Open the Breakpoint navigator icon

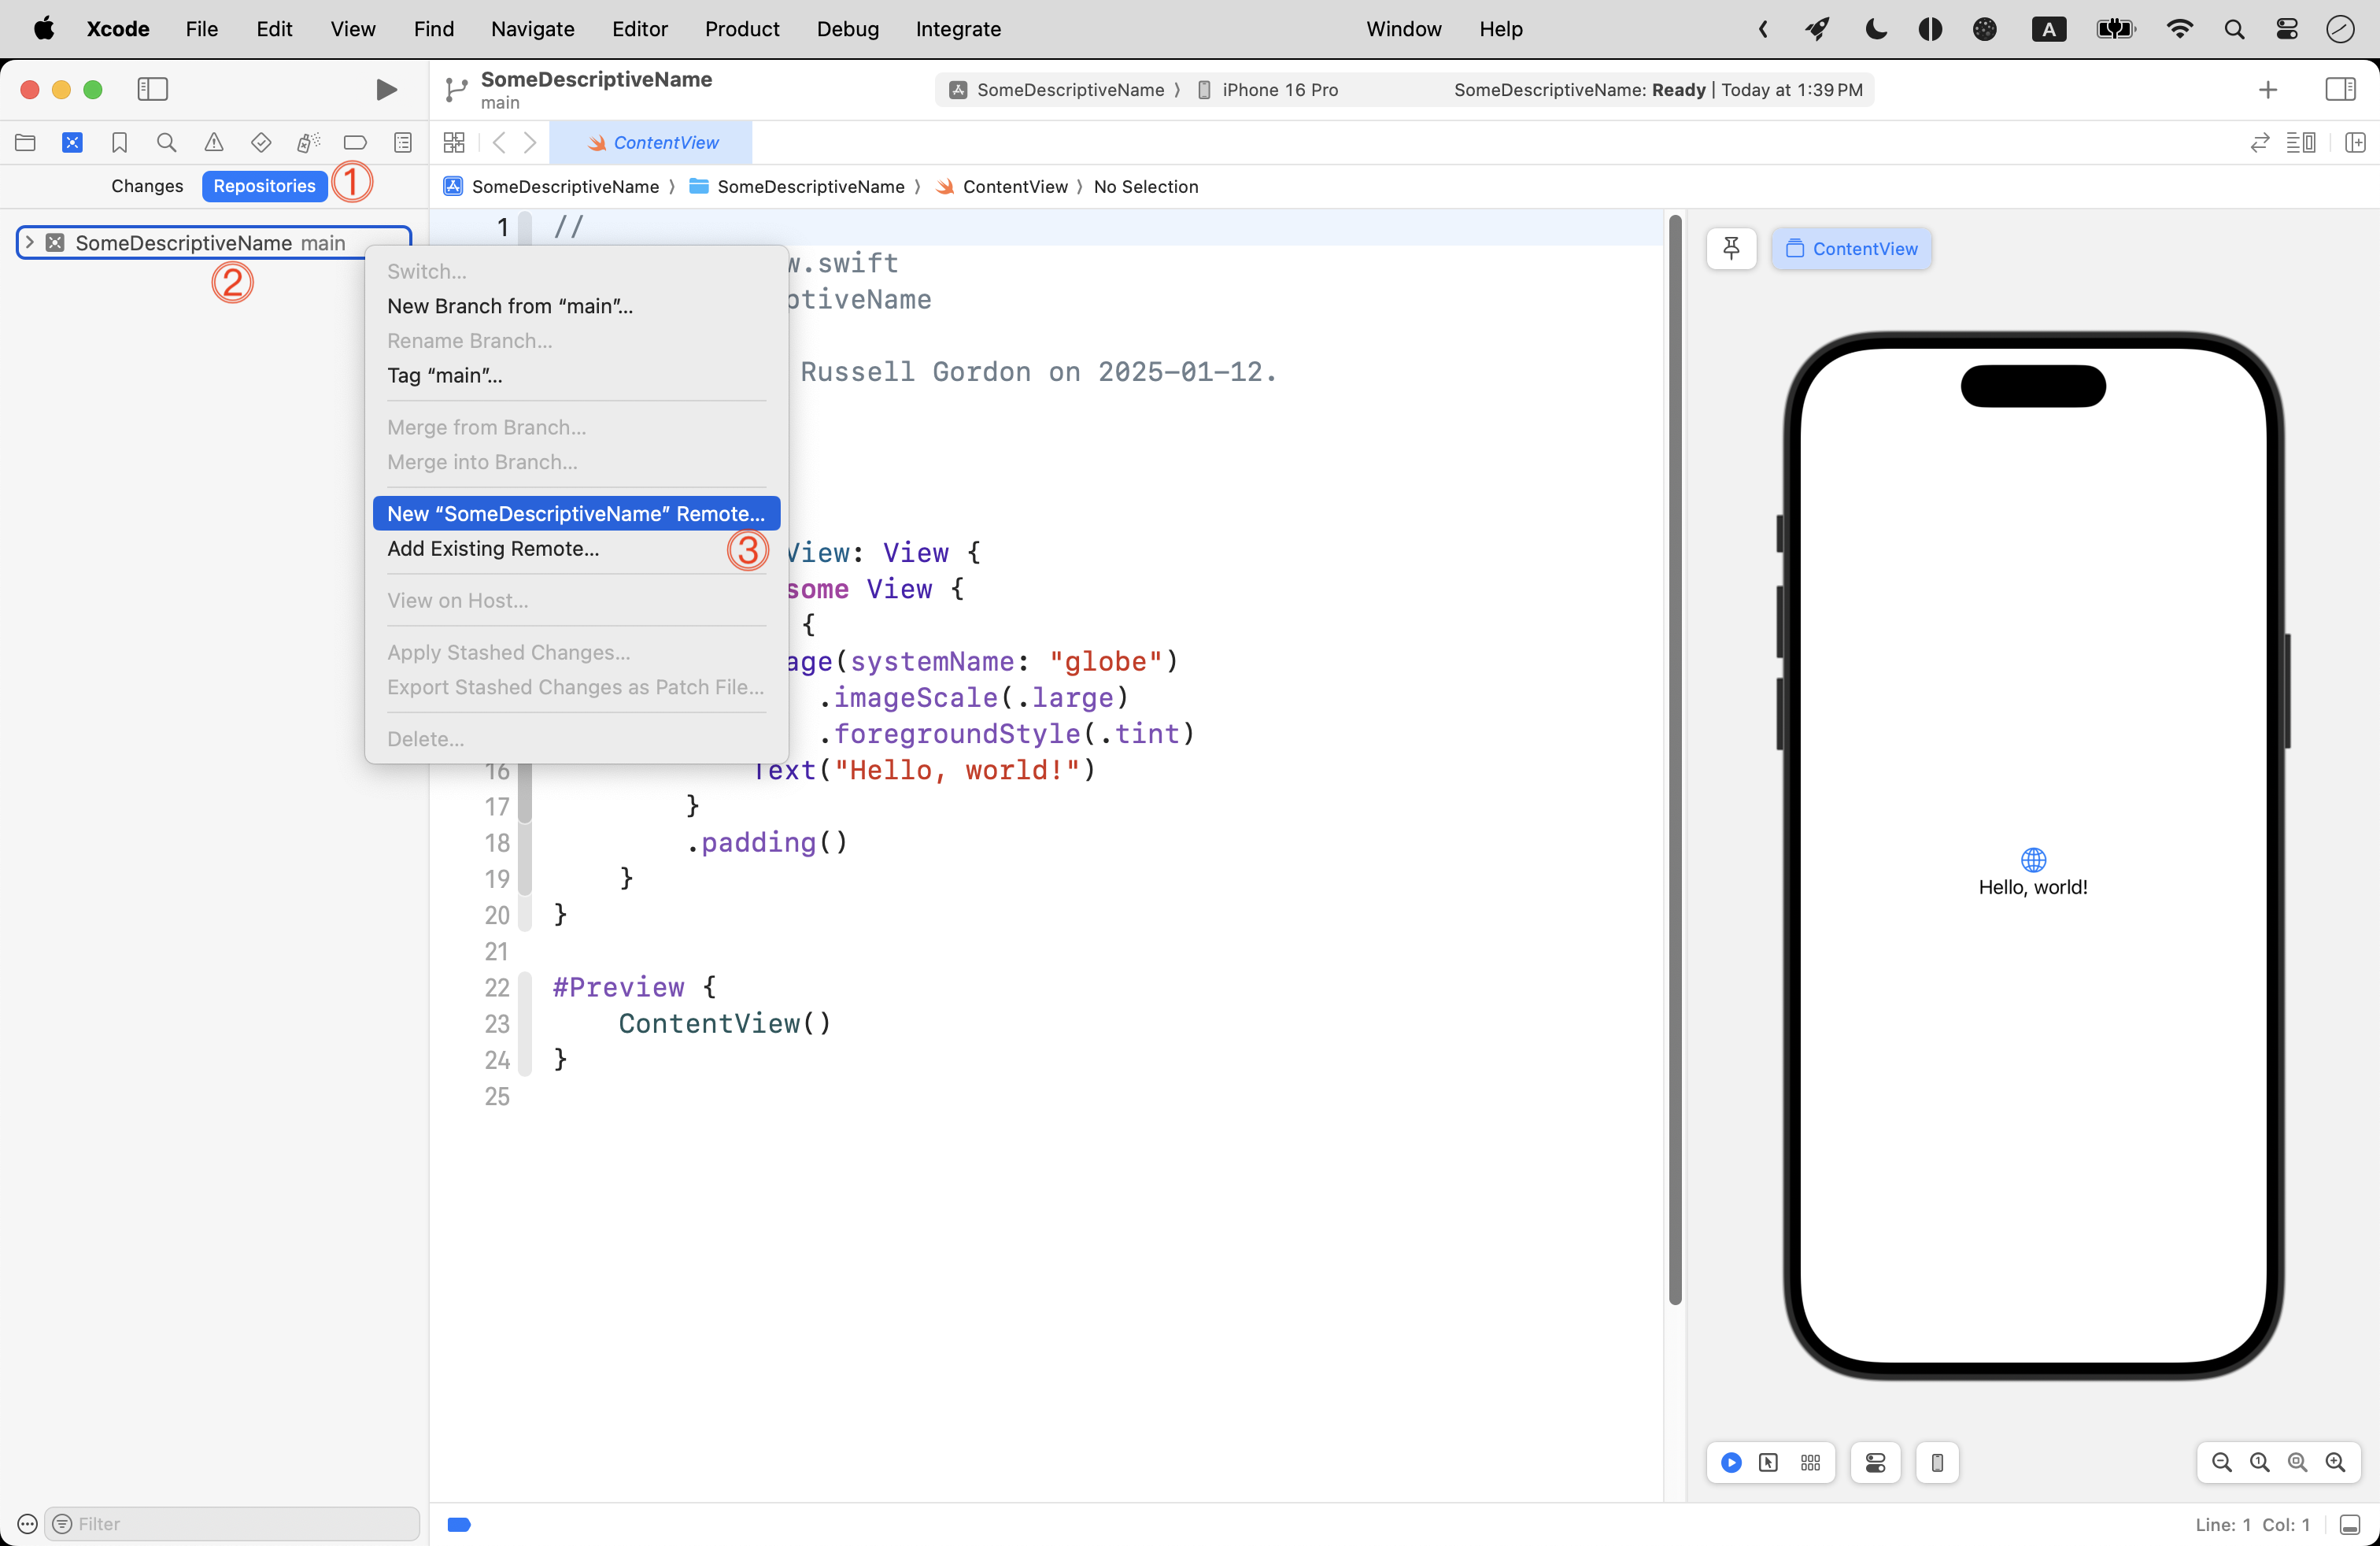coord(355,143)
